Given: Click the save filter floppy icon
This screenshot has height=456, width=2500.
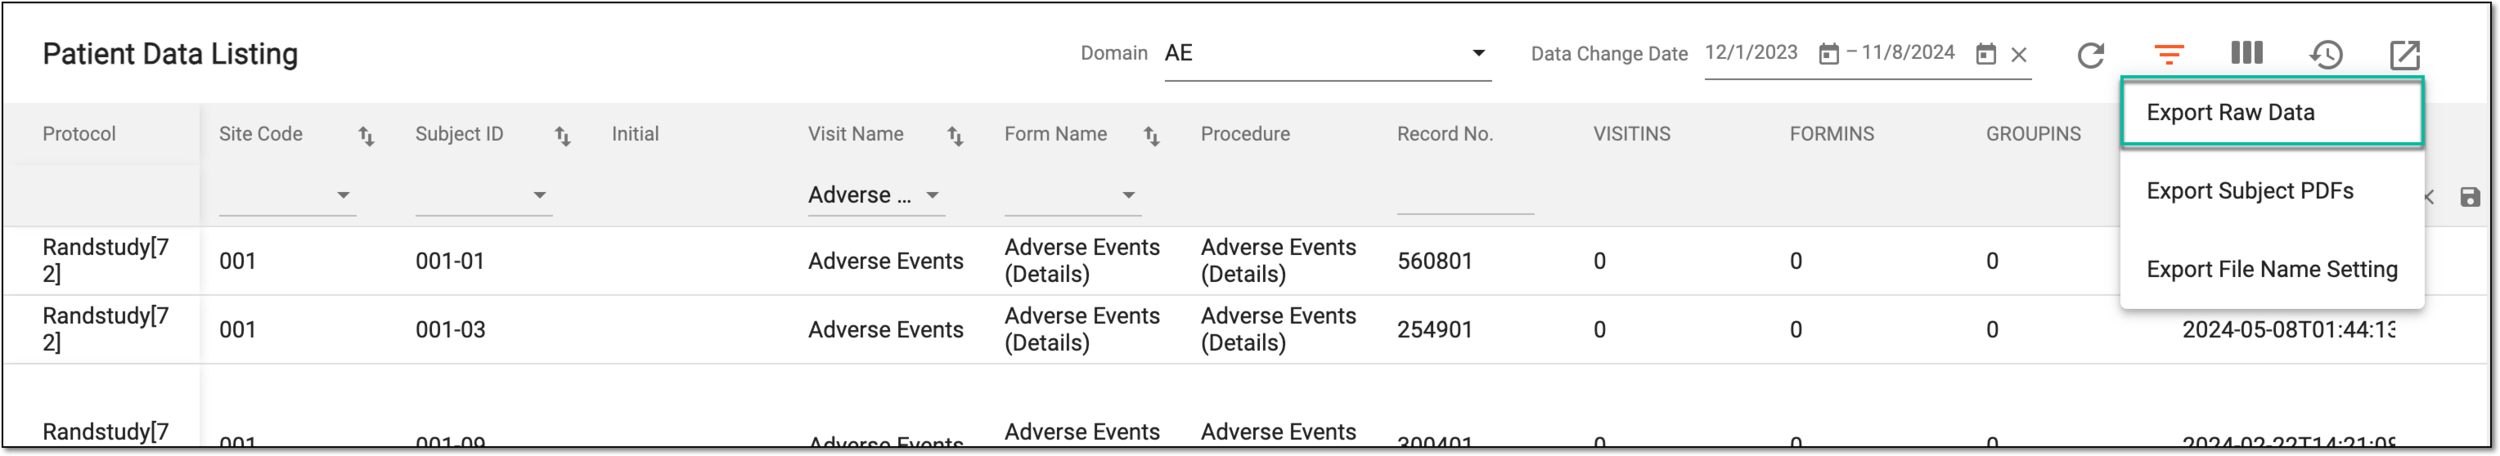Looking at the screenshot, I should click(2470, 197).
